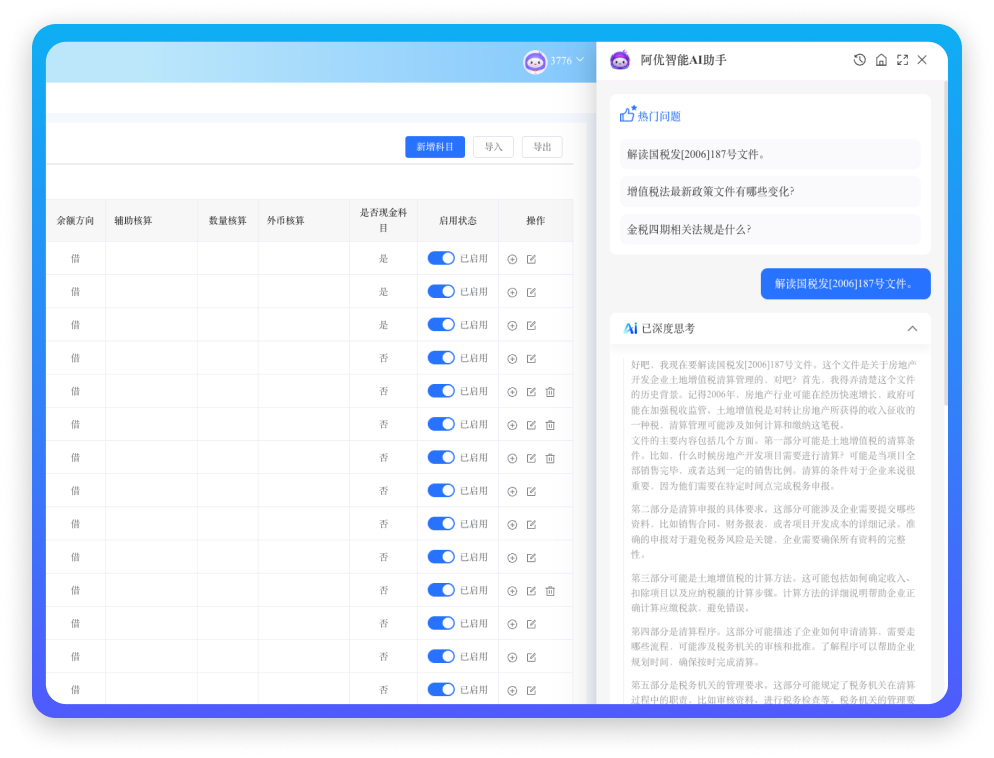Screen dimensions: 994x758
Task: Select hot question 金税四期相关法规是什么?
Action: tap(689, 229)
